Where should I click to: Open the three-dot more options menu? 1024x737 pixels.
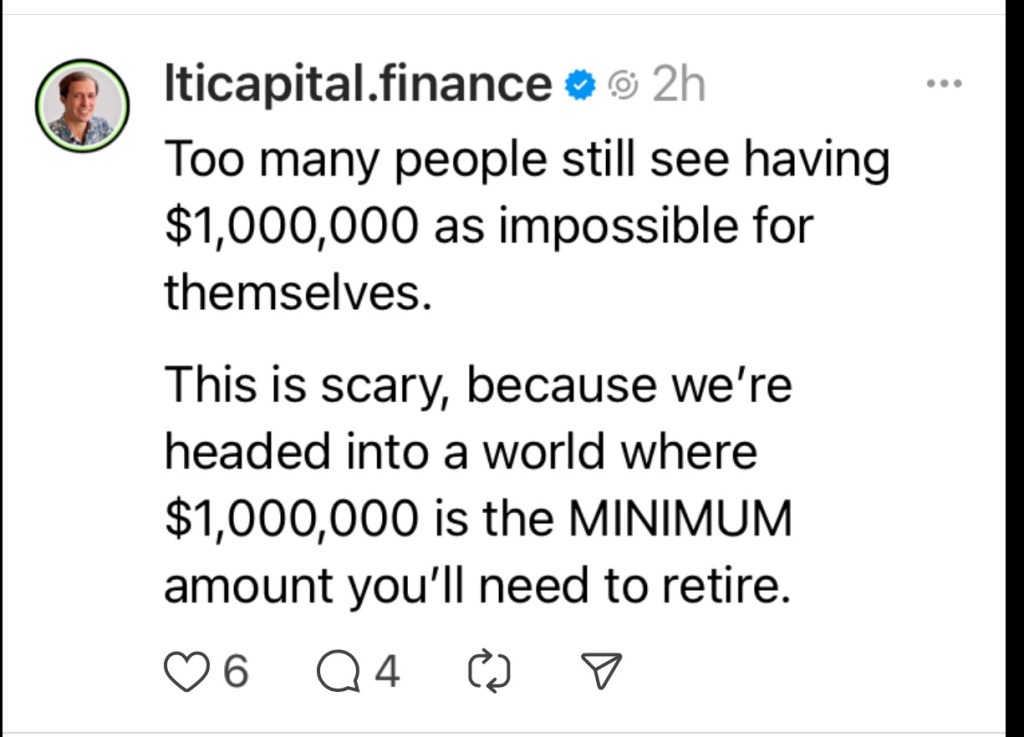[x=943, y=85]
